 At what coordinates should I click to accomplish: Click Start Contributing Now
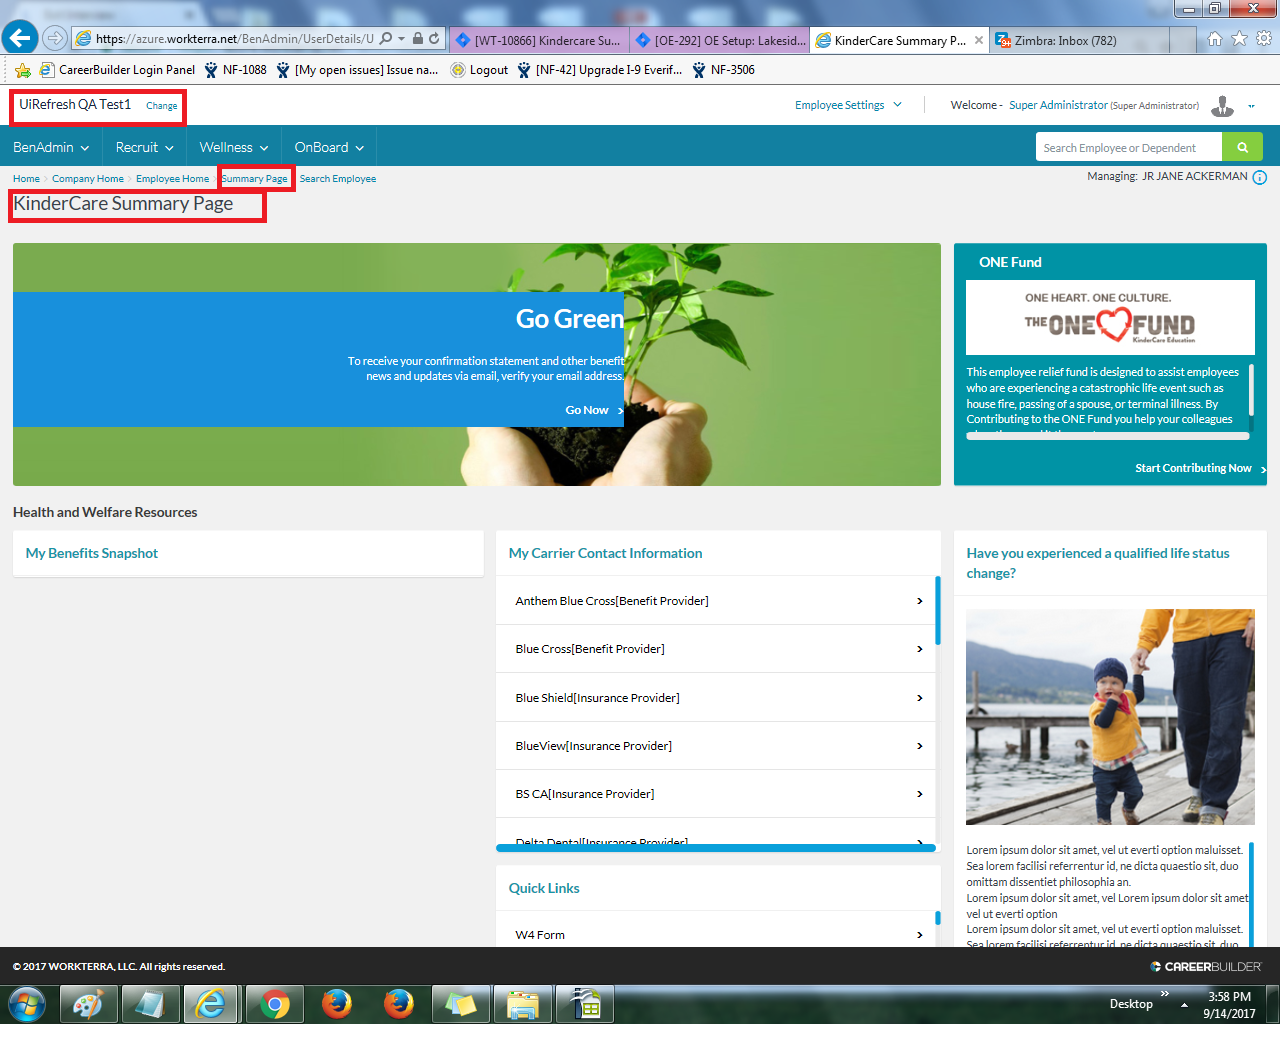1195,467
